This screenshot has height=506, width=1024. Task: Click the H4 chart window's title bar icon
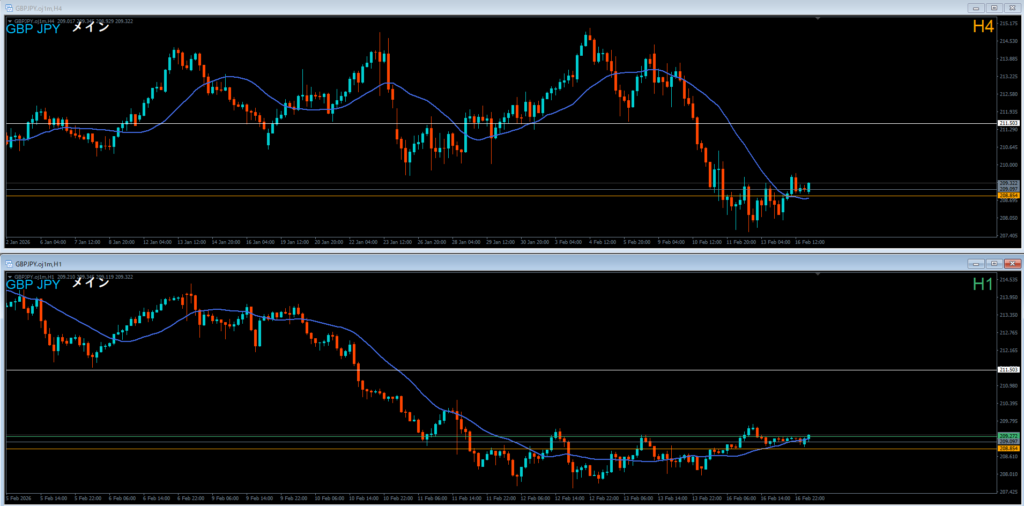[7, 7]
